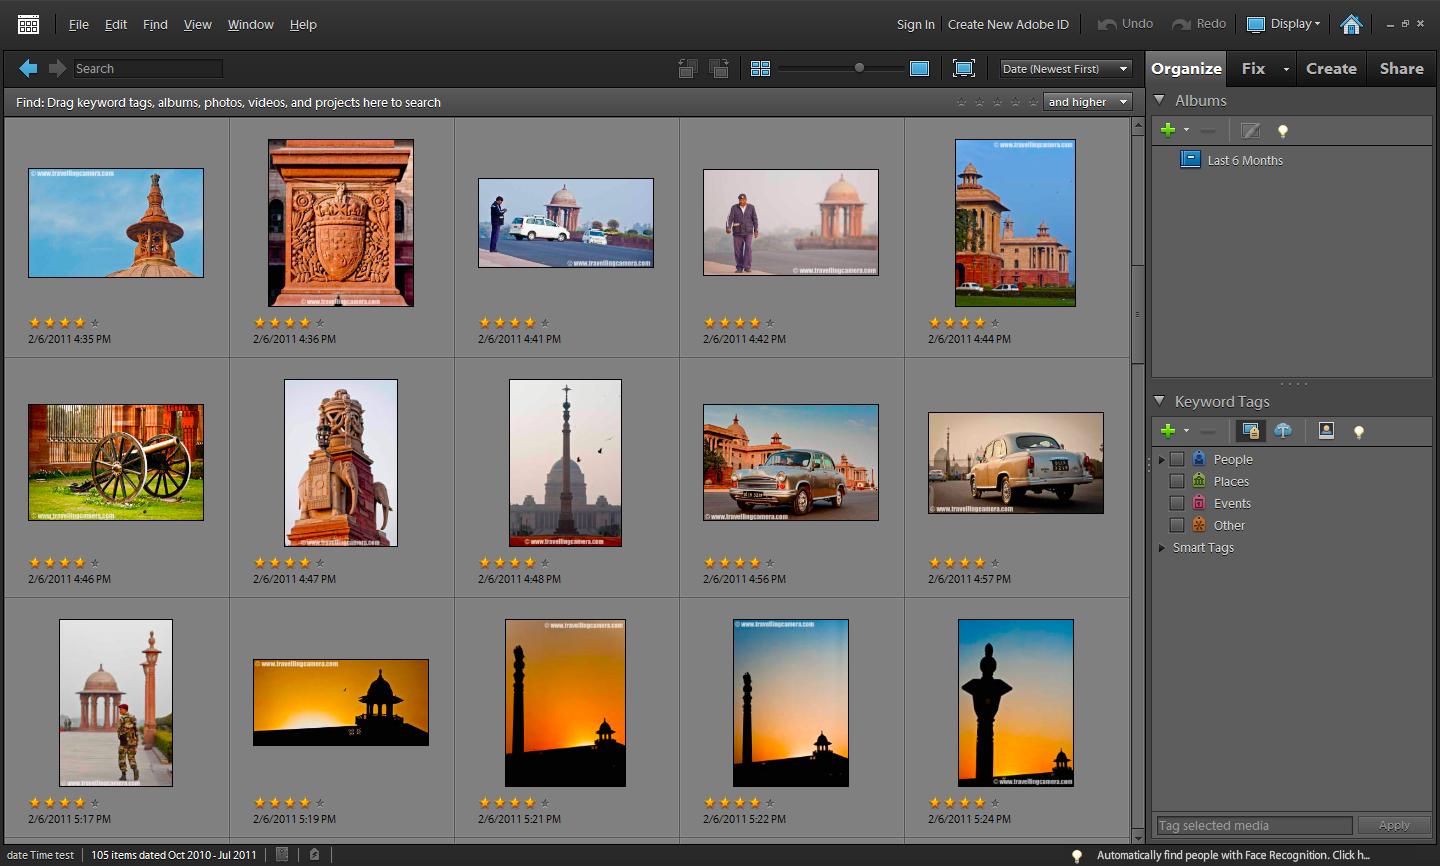Switch to the Create tab

click(1331, 68)
